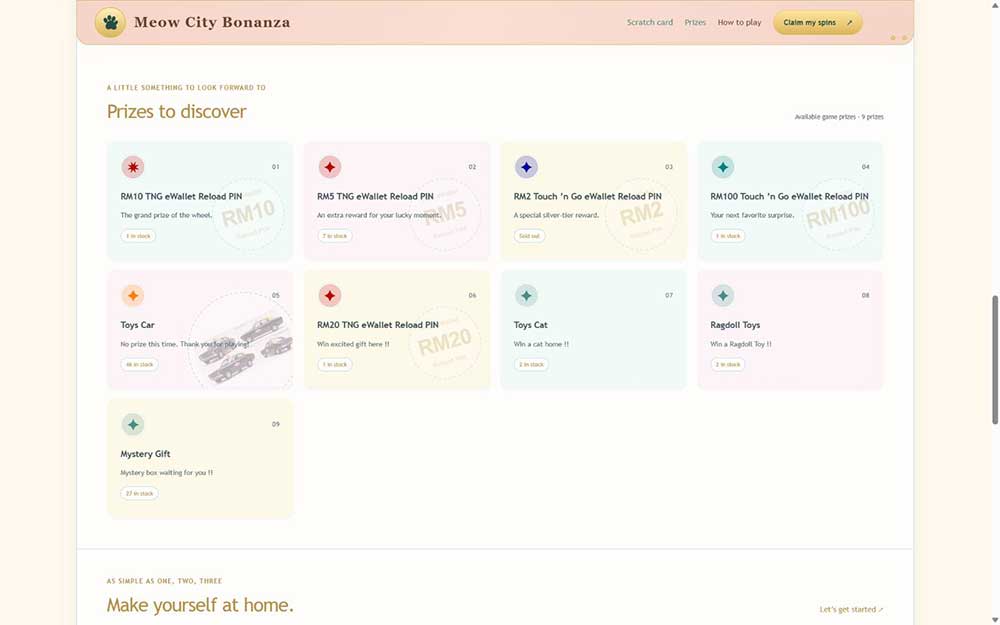The width and height of the screenshot is (1000, 625).
Task: Click the red star icon on RM5 card
Action: (x=330, y=167)
